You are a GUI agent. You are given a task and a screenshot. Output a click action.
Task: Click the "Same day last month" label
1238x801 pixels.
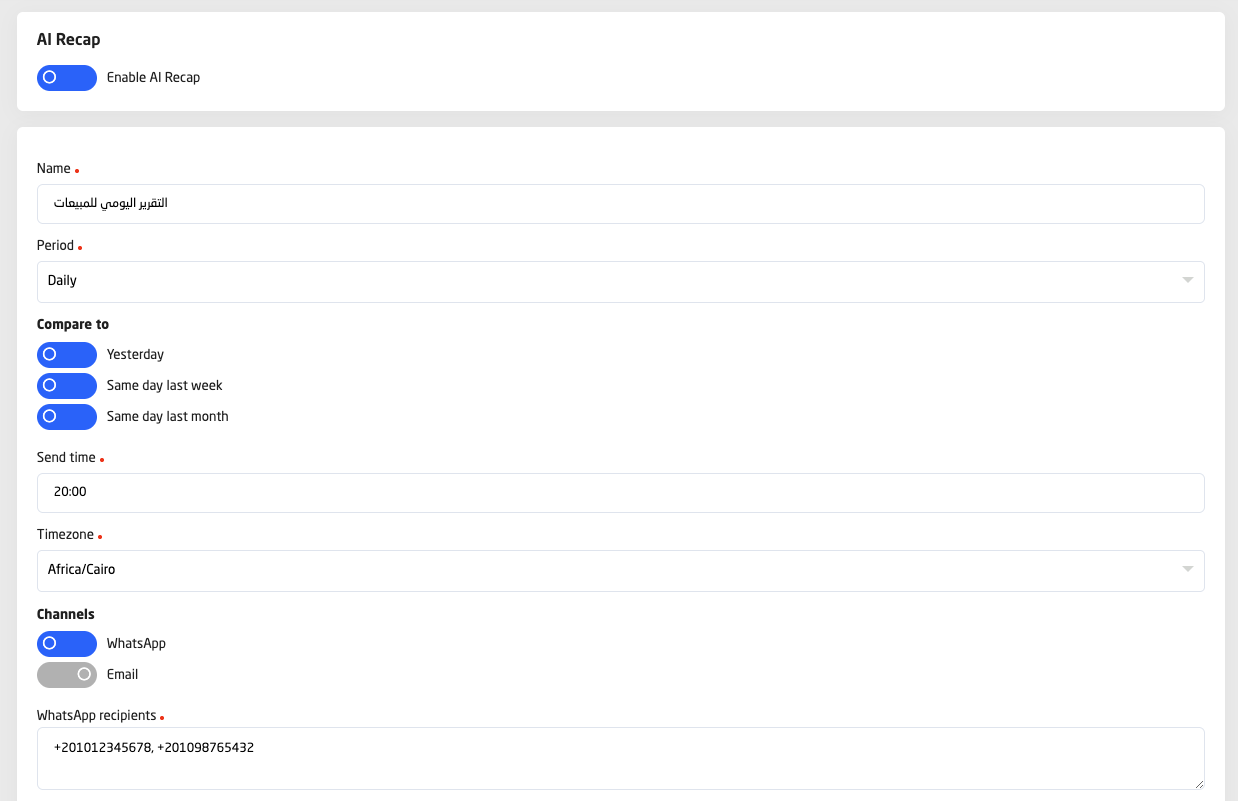tap(167, 417)
